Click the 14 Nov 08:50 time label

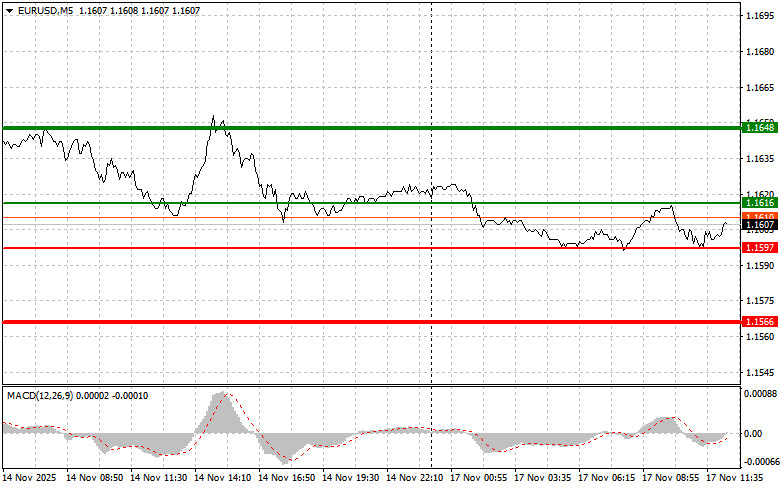(95, 478)
